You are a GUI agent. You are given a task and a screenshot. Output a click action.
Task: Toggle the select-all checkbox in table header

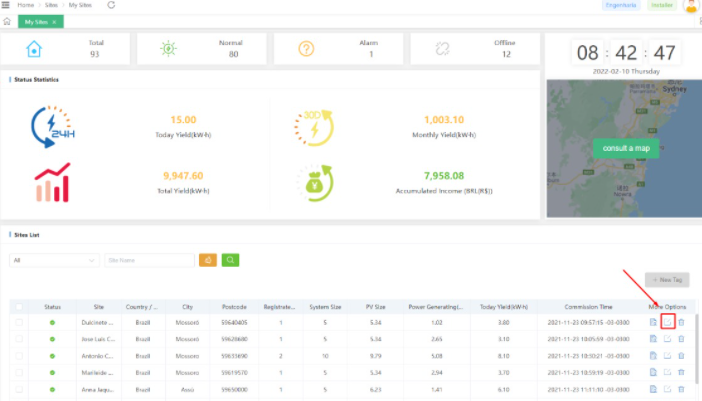point(19,306)
